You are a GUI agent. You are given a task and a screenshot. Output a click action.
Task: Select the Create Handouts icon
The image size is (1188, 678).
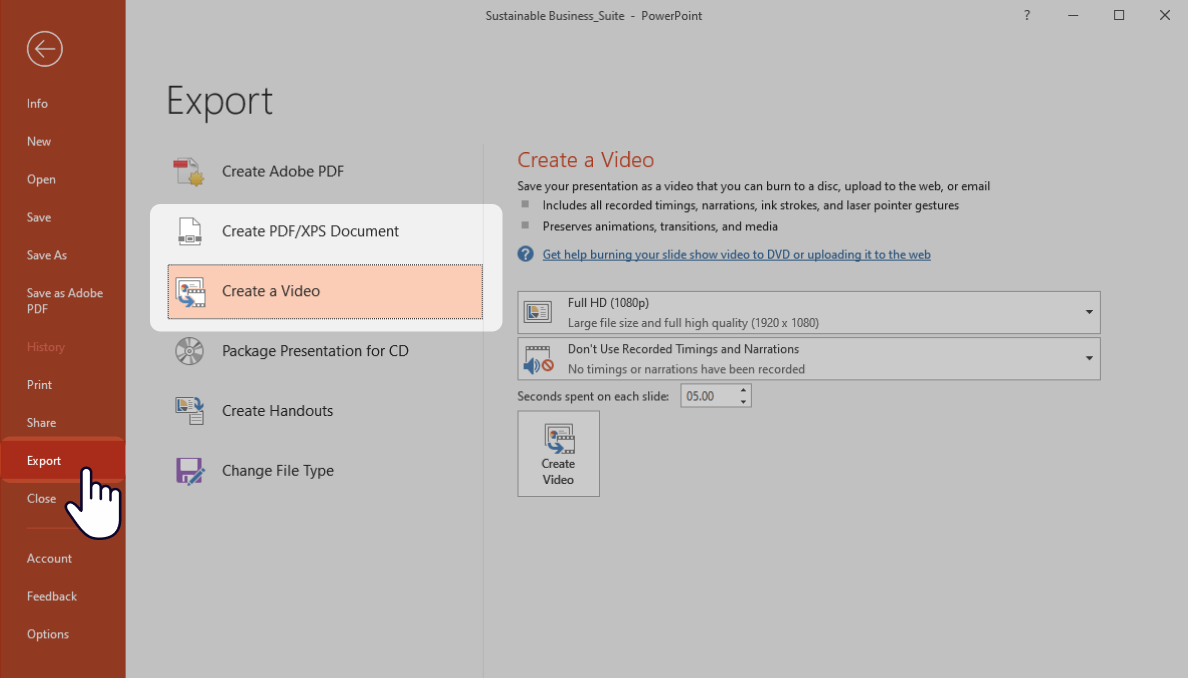189,410
